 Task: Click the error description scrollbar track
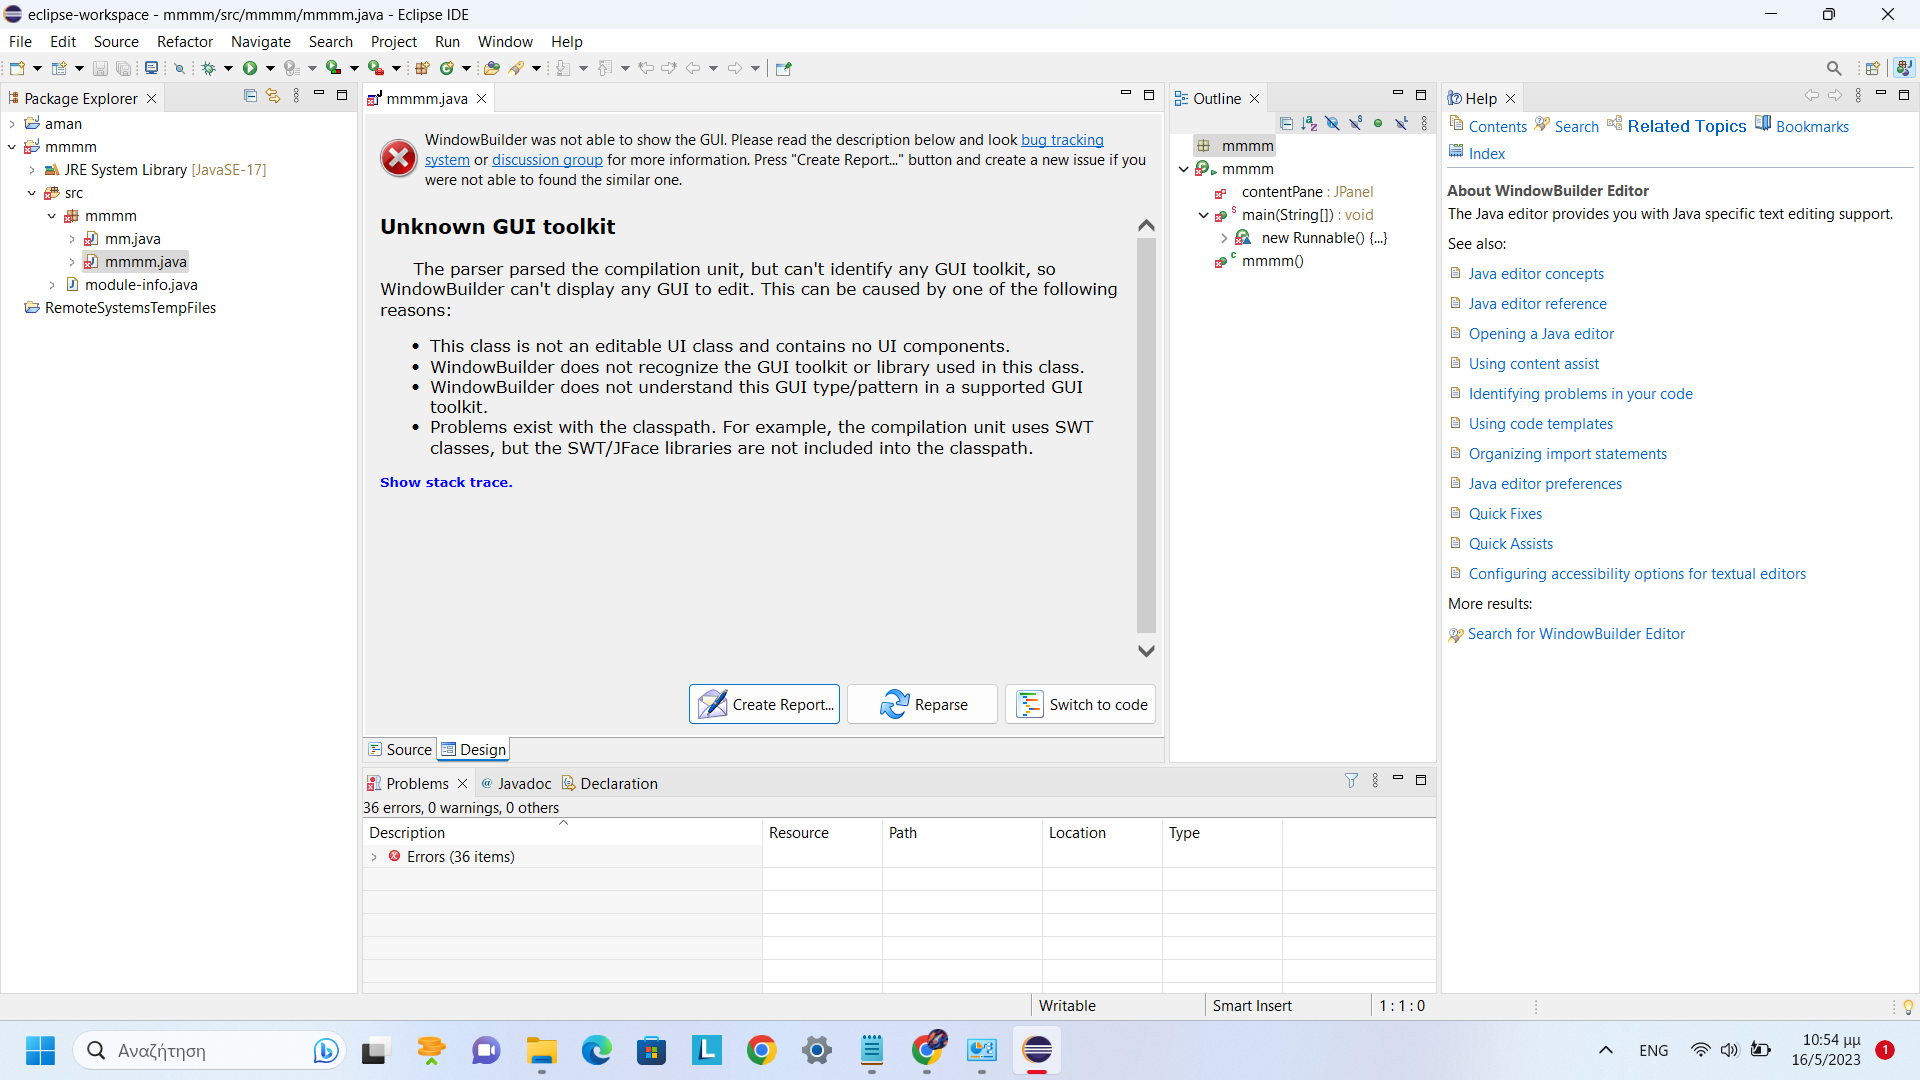(1146, 436)
